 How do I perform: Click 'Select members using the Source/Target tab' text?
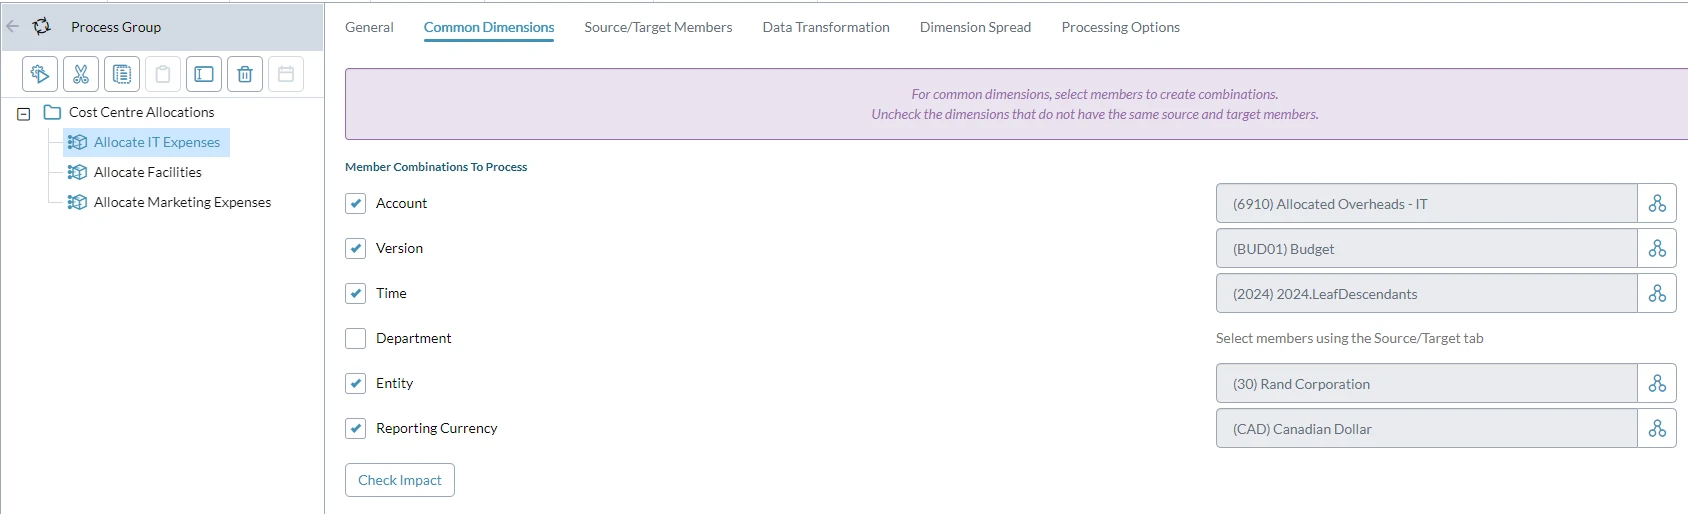(x=1349, y=338)
